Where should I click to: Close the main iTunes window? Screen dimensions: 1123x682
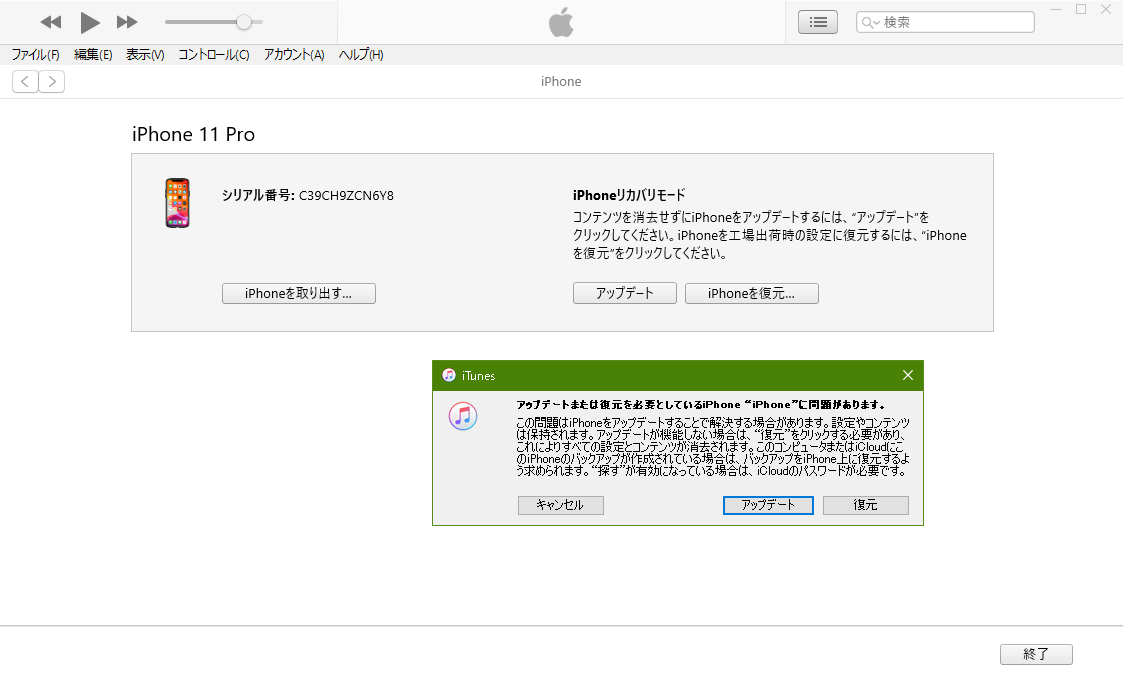[1106, 9]
